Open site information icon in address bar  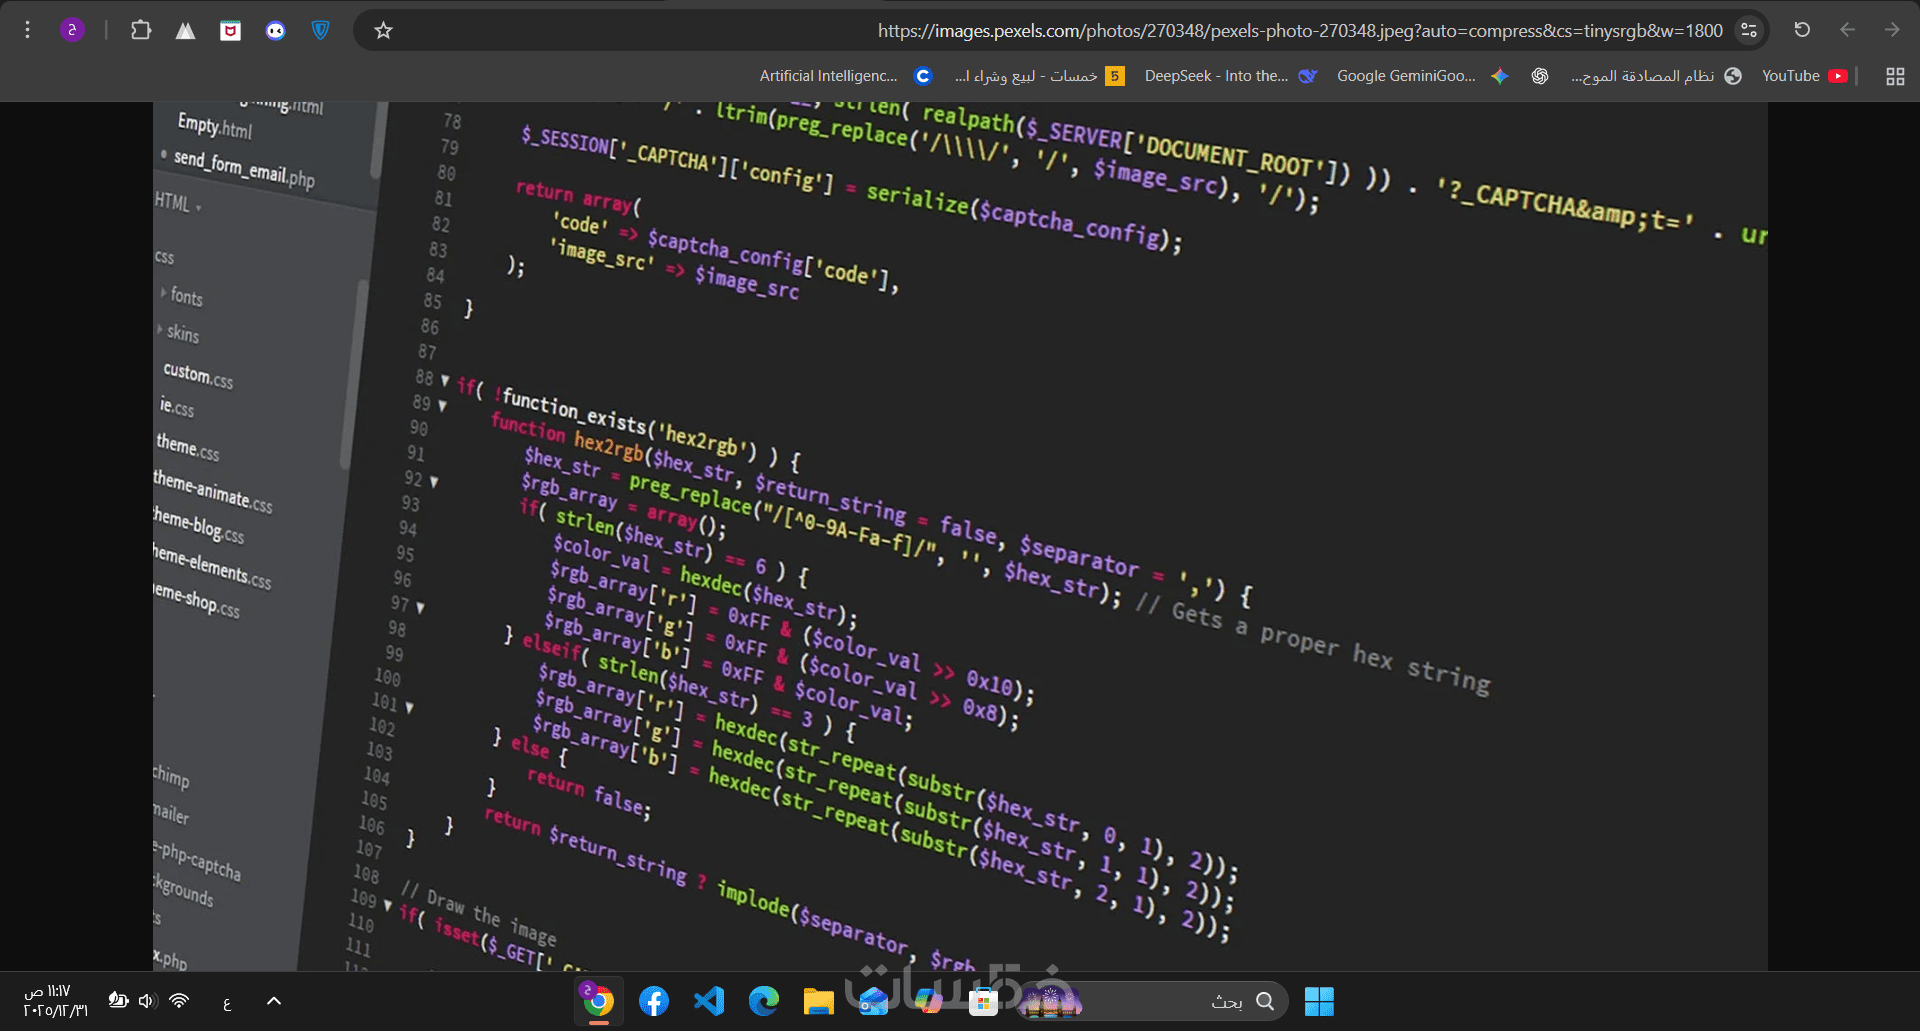(1748, 31)
